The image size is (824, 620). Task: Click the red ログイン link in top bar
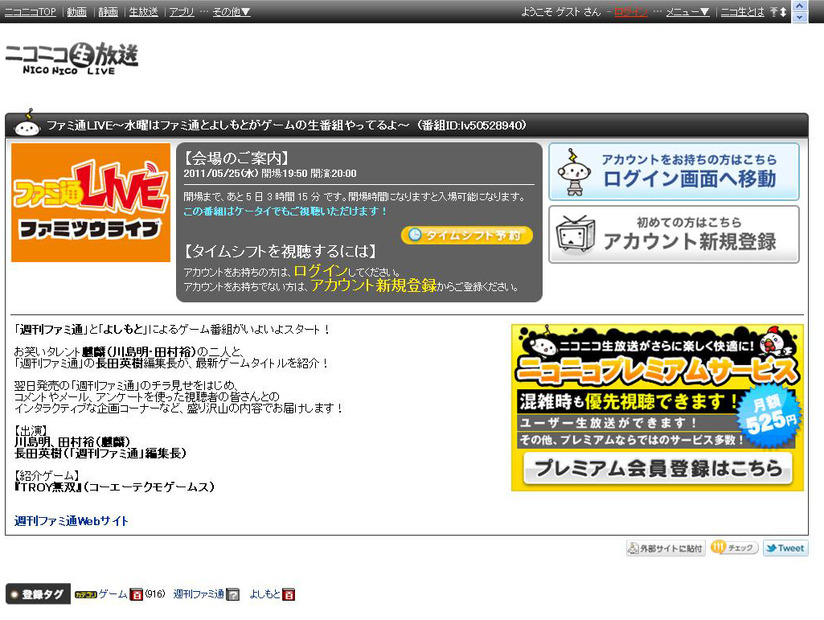tap(631, 12)
